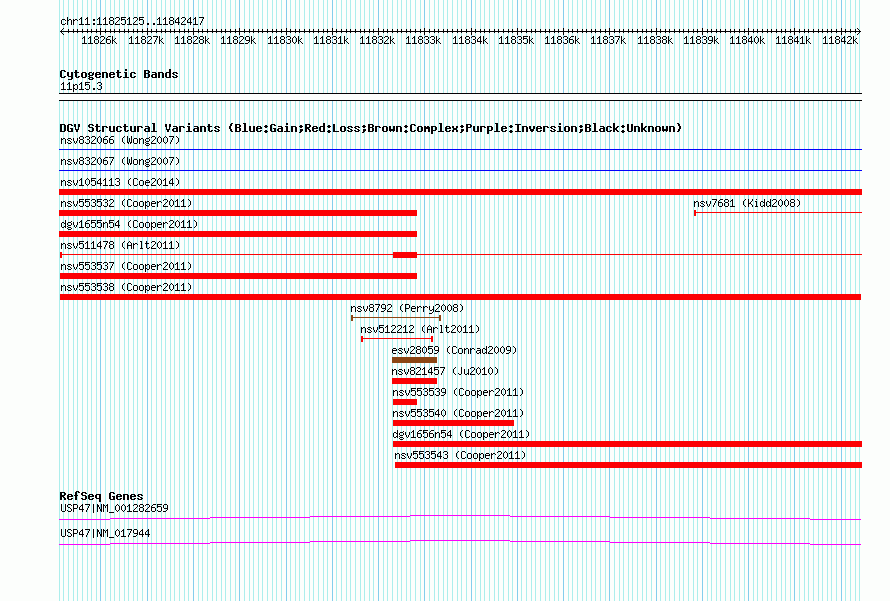890x601 pixels.
Task: Open the nsv7681 (Kidd2008) variant label
Action: click(x=747, y=203)
